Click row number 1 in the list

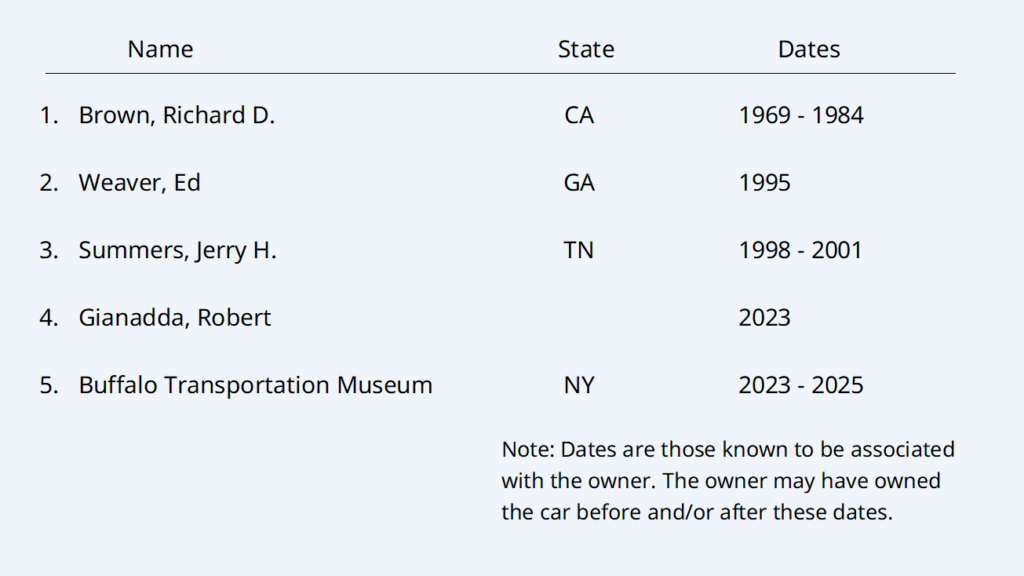pos(49,116)
